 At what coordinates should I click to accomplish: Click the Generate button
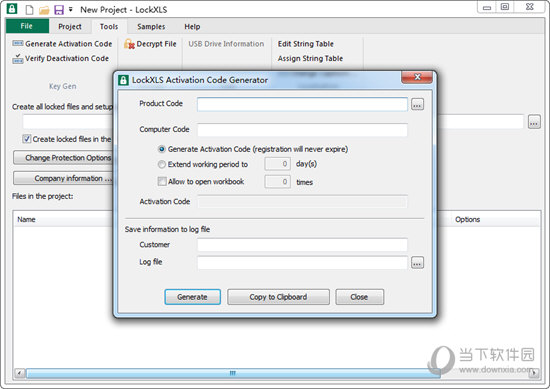tap(192, 297)
